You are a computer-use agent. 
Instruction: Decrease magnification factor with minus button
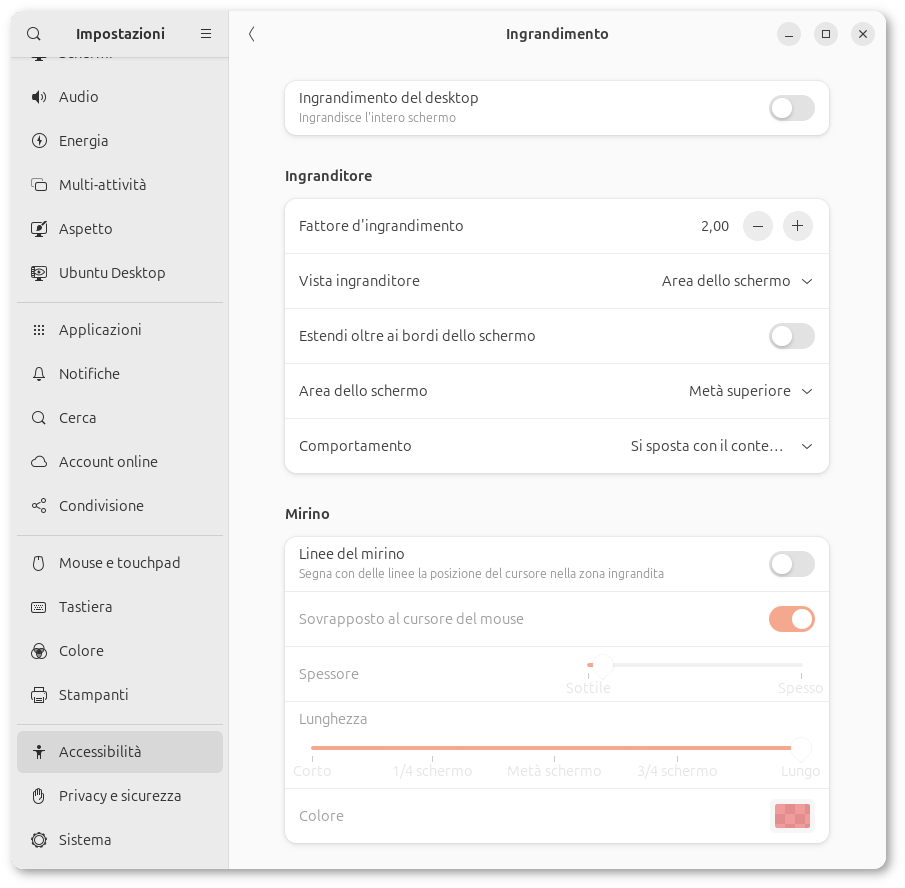click(758, 226)
